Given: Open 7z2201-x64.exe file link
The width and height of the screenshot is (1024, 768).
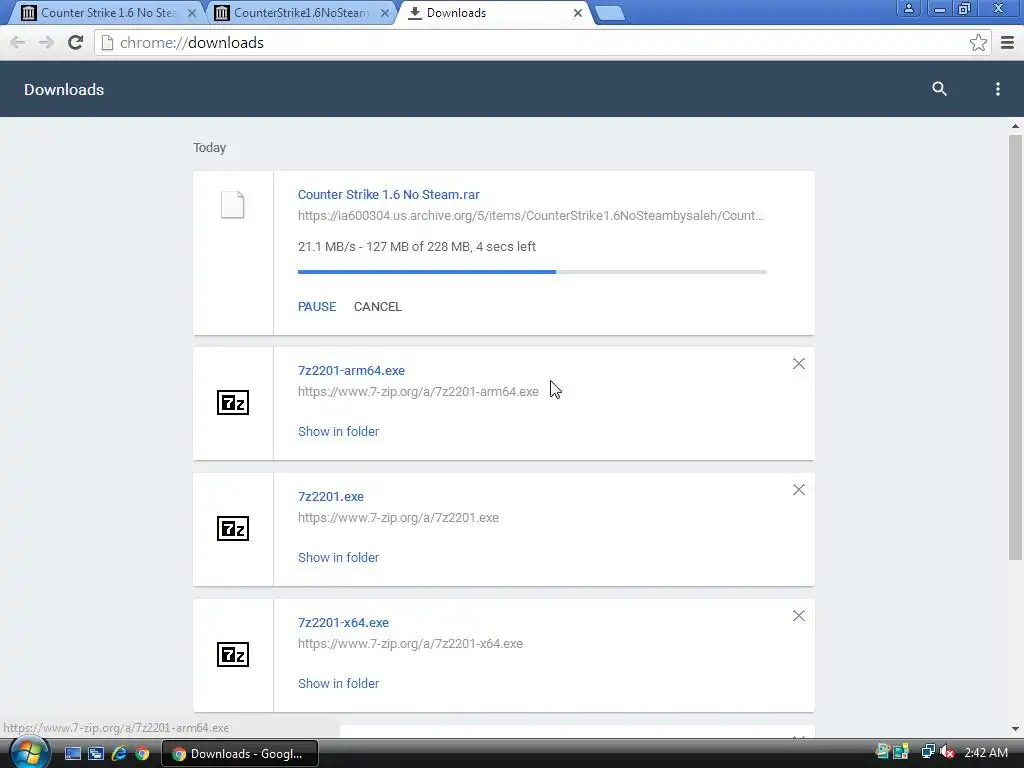Looking at the screenshot, I should 344,622.
